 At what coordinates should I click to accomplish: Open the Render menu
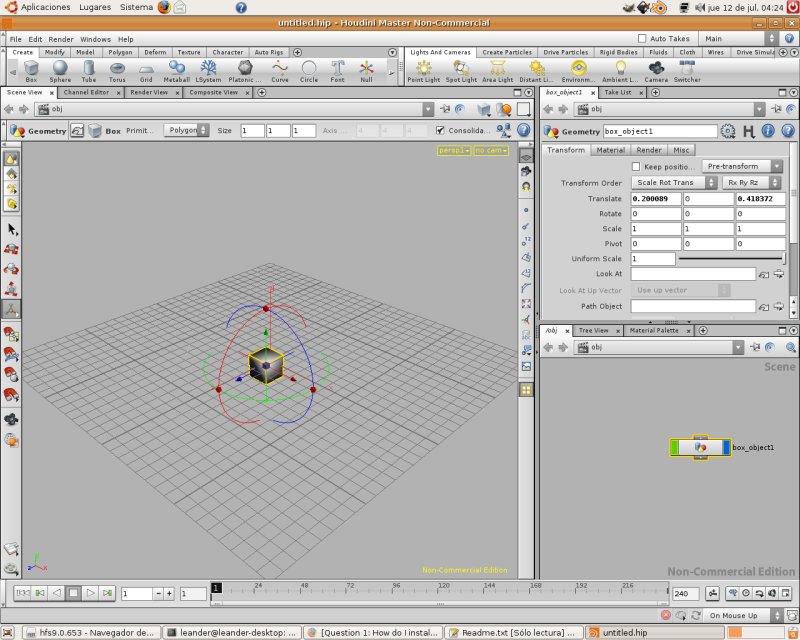click(61, 39)
